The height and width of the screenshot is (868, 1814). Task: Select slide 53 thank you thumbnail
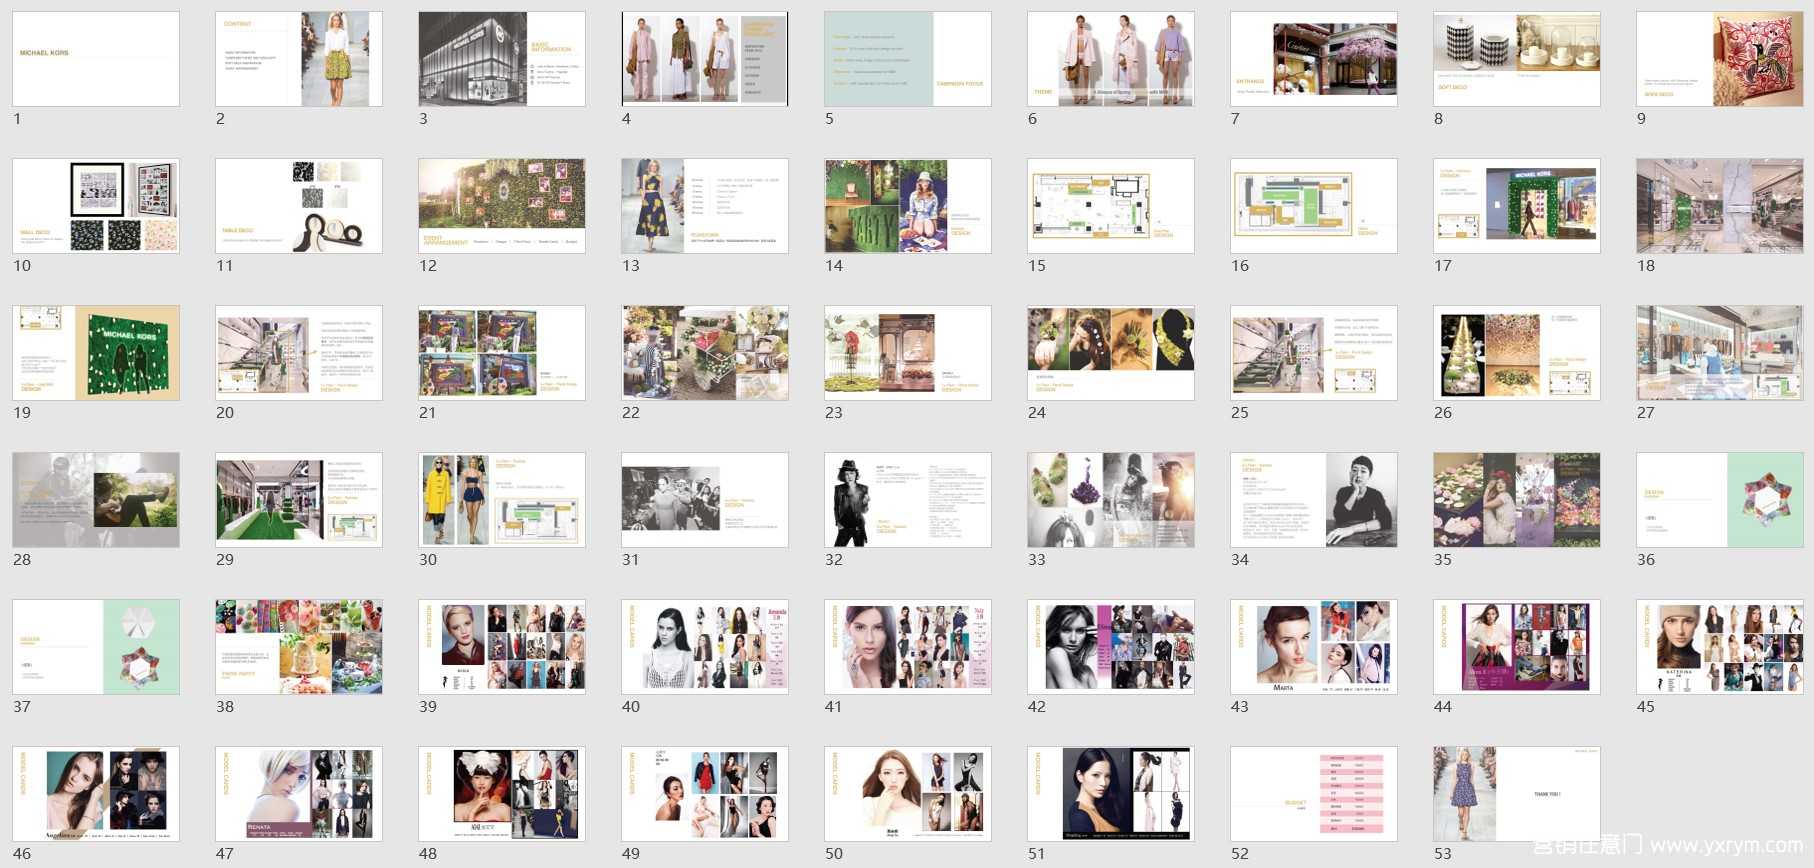(x=1517, y=794)
